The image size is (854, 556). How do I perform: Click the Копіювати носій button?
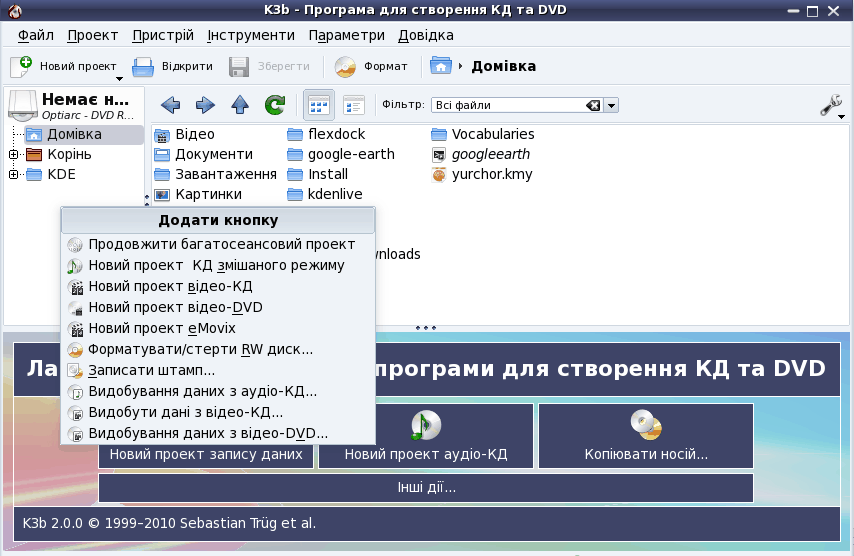click(x=645, y=436)
